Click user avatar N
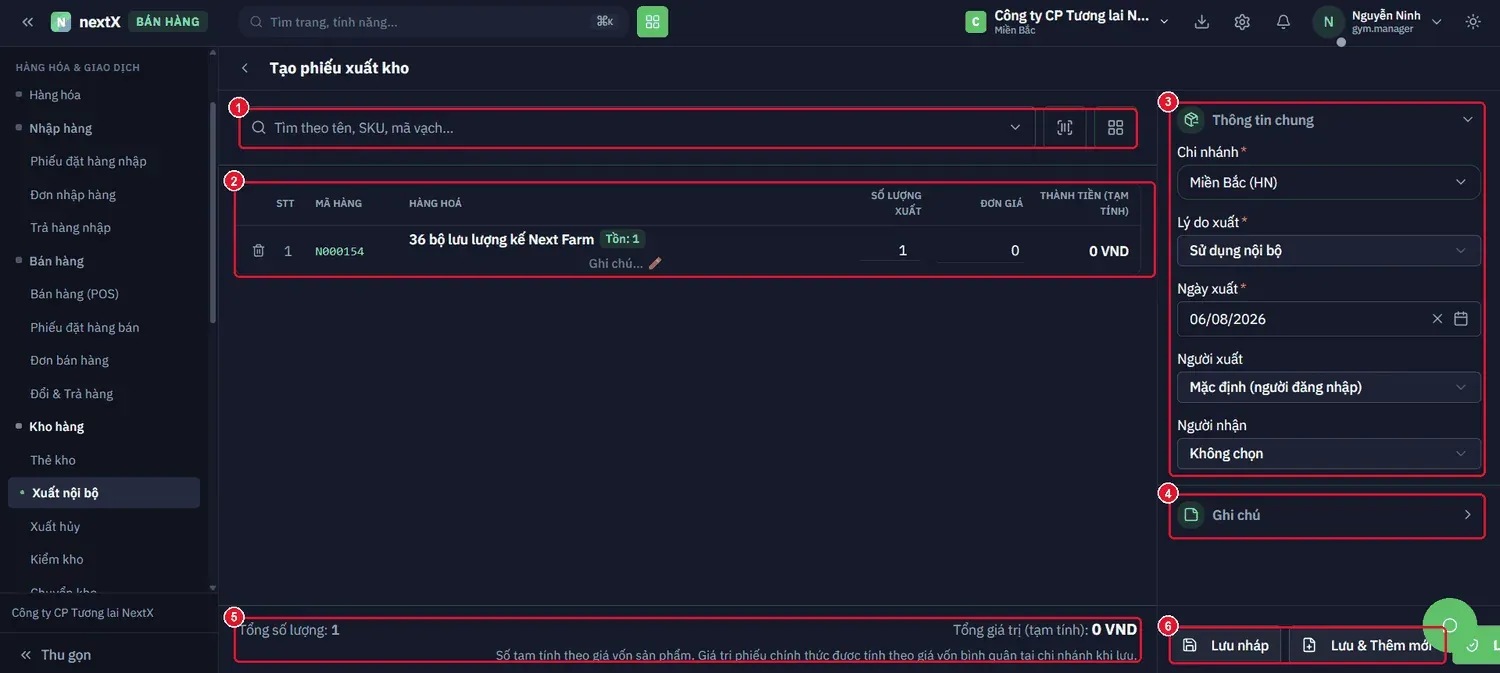The image size is (1500, 673). (x=1328, y=22)
